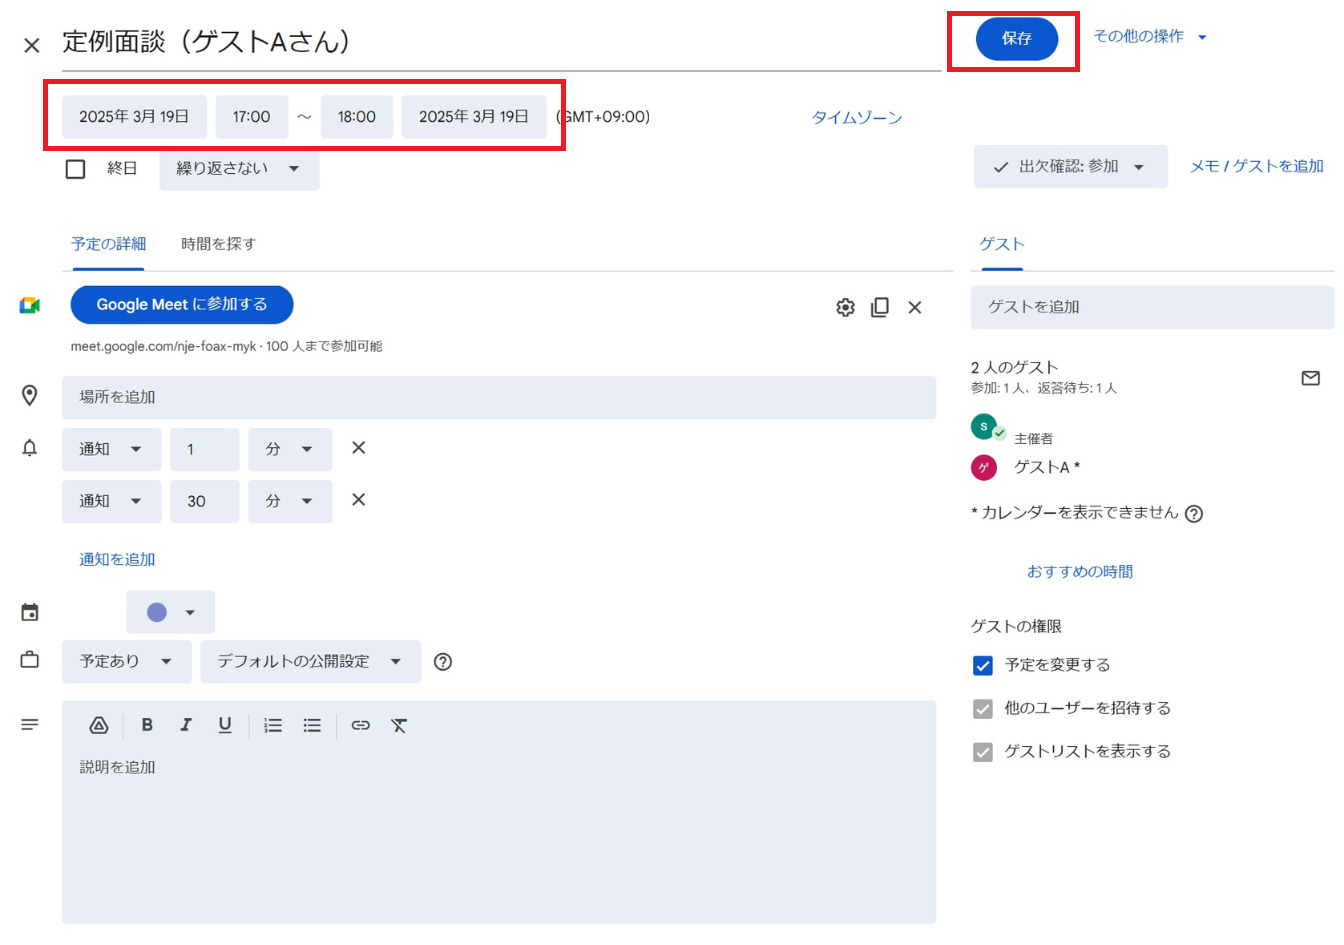
Task: Remove the Google Meet conference
Action: tap(914, 307)
